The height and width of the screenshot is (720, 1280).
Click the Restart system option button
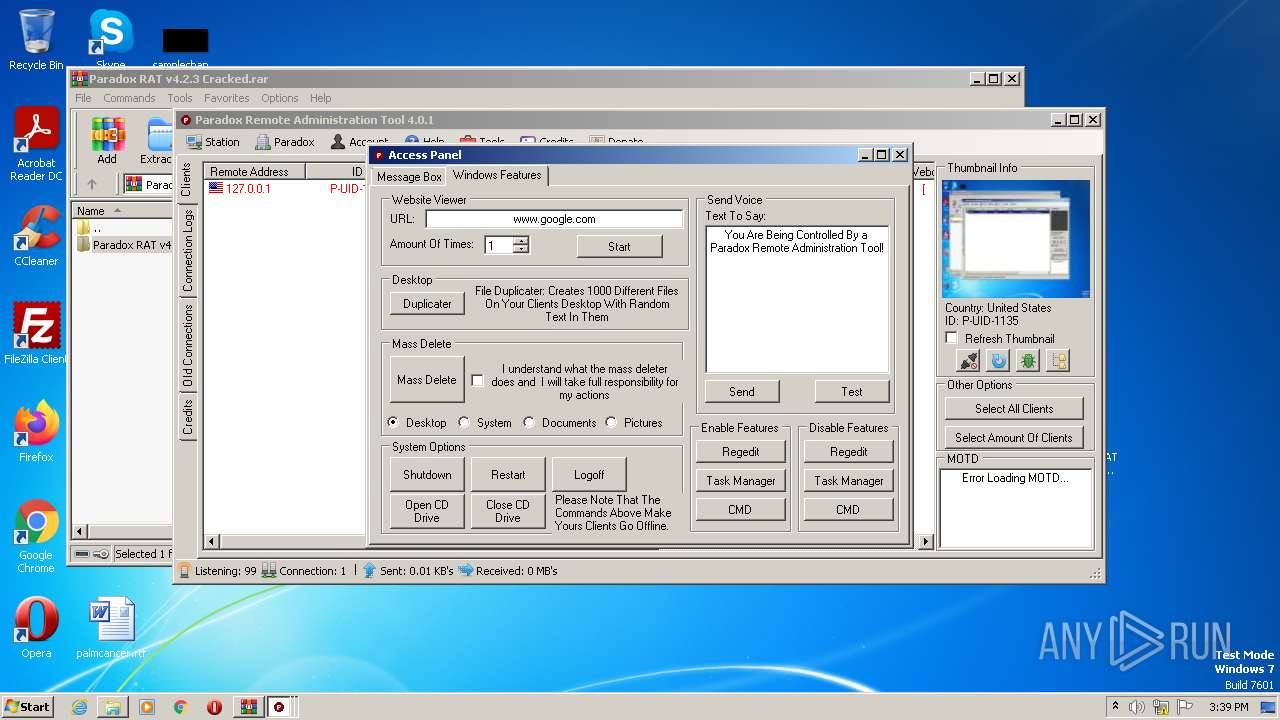(x=508, y=475)
